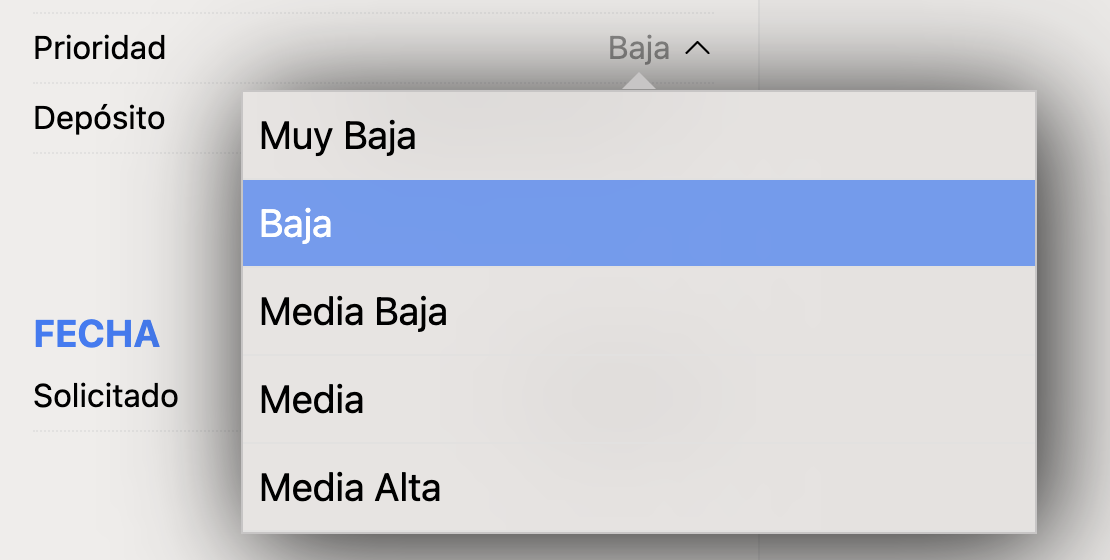Collapse the Prioridad dropdown chevron
The image size is (1110, 560).
click(x=698, y=48)
